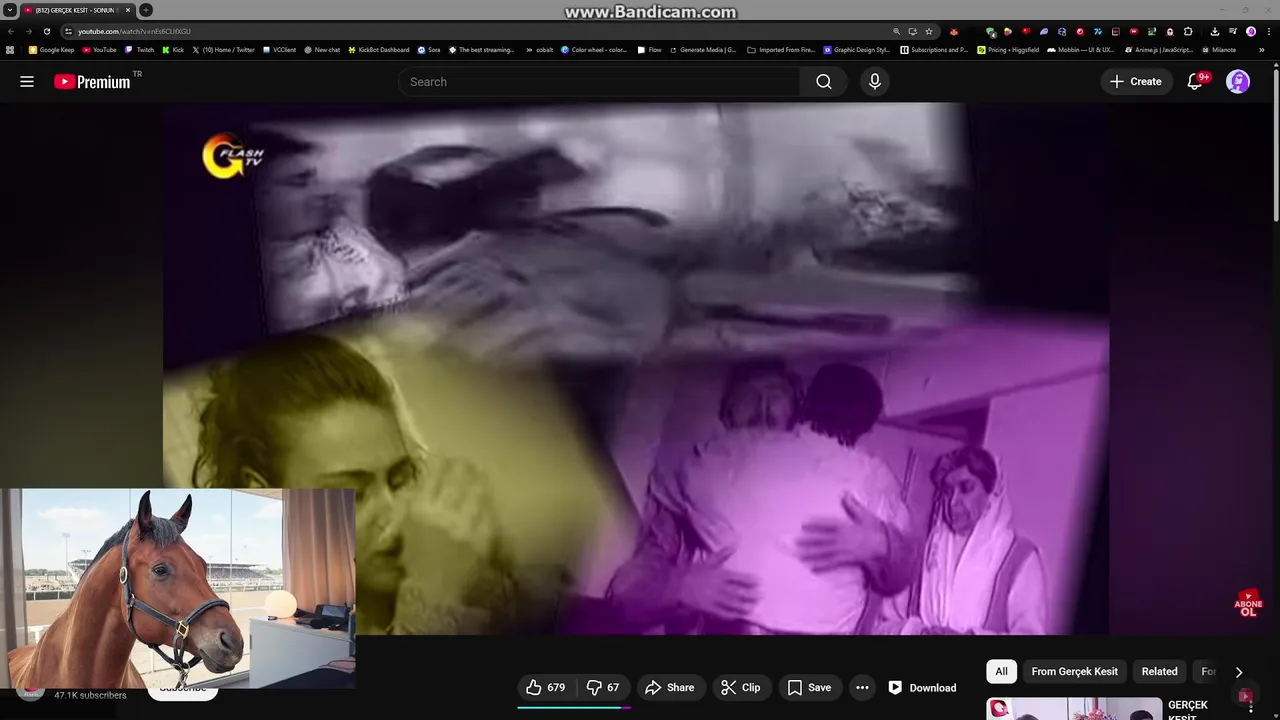This screenshot has height=720, width=1280.
Task: Click the like/dislike ratio bar
Action: coord(574,707)
